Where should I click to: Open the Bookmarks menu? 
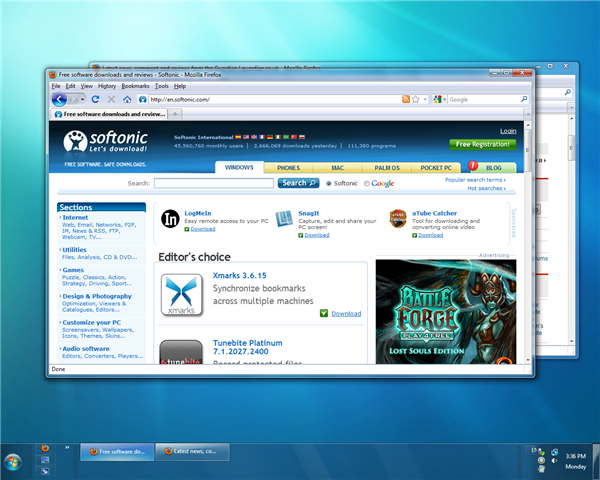tap(135, 86)
